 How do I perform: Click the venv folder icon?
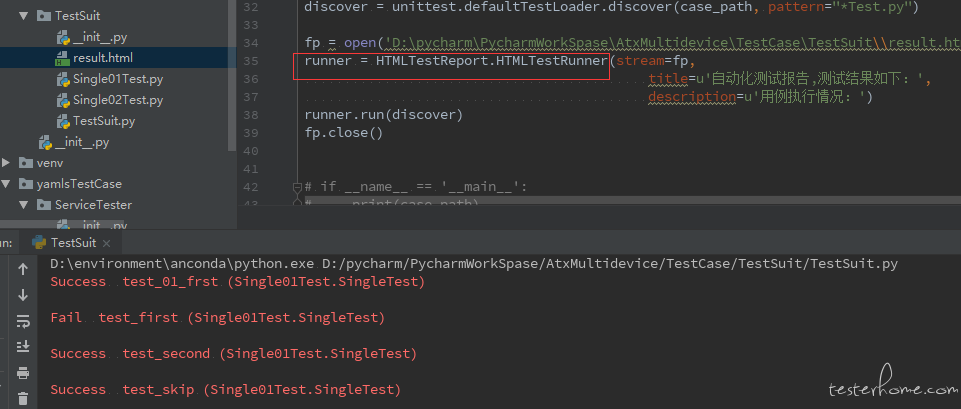click(26, 163)
